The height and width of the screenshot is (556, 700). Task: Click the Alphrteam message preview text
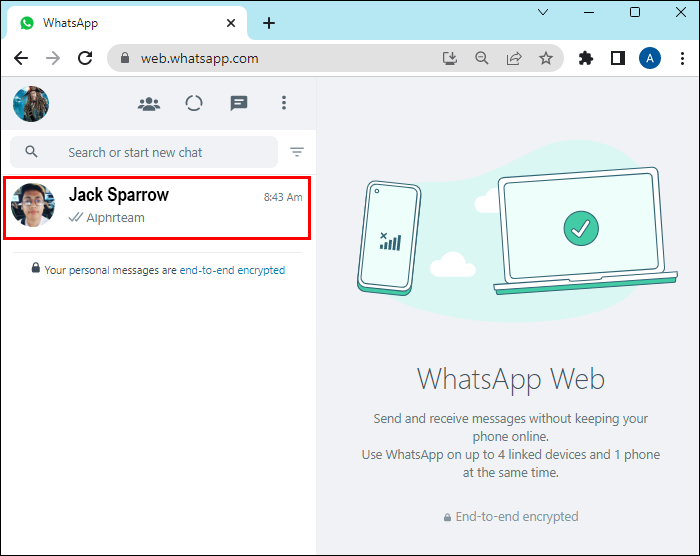[x=116, y=217]
